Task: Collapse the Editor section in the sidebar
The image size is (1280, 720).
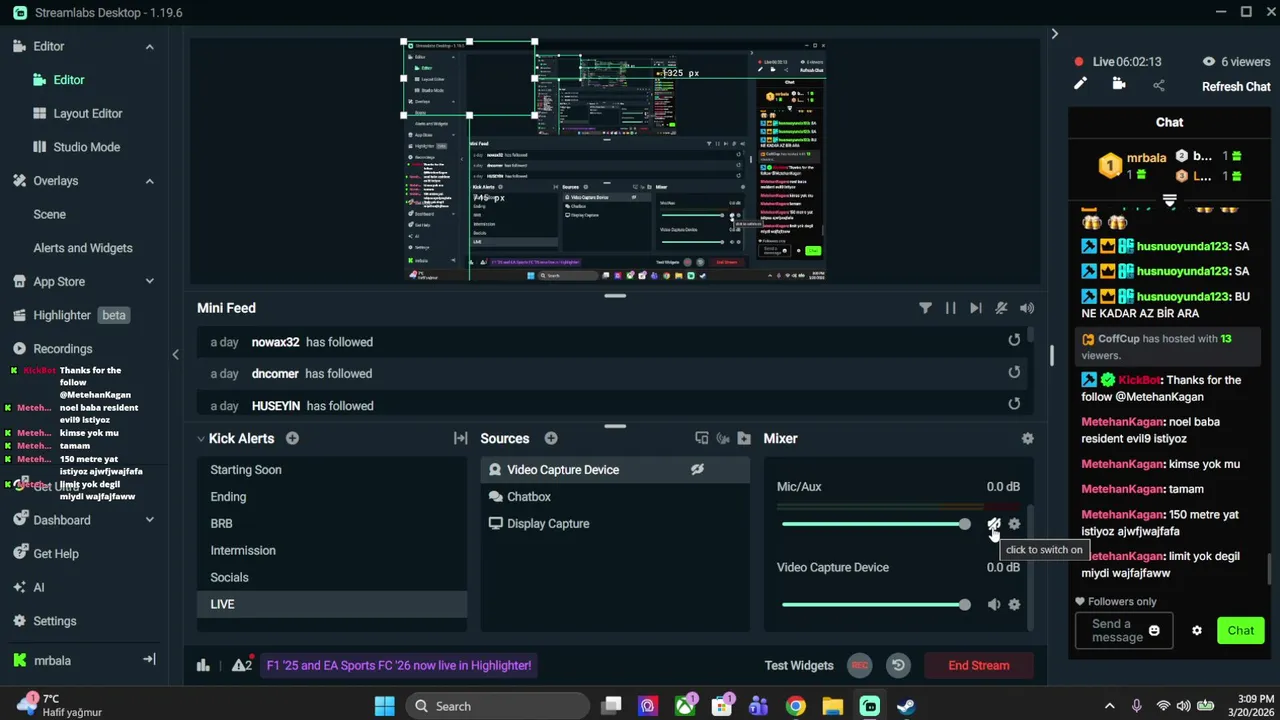Action: pos(150,46)
